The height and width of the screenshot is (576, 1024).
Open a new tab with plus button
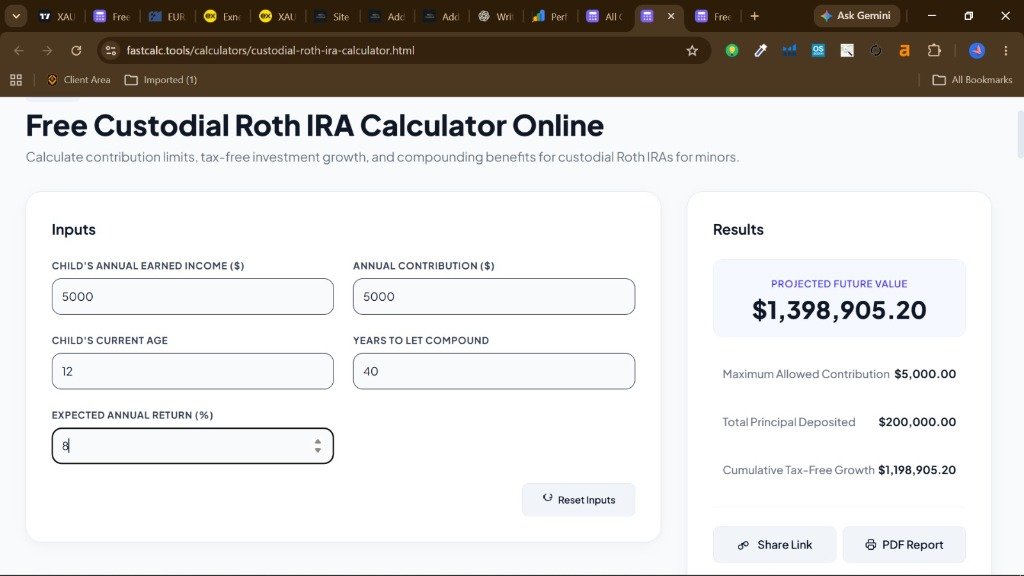tap(754, 16)
